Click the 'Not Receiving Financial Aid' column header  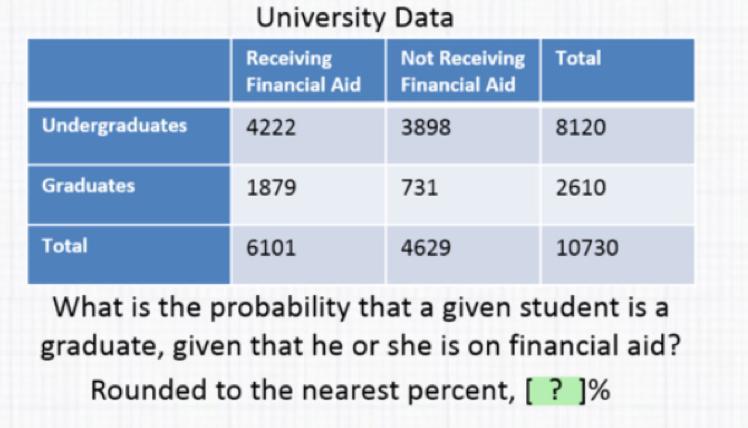461,71
